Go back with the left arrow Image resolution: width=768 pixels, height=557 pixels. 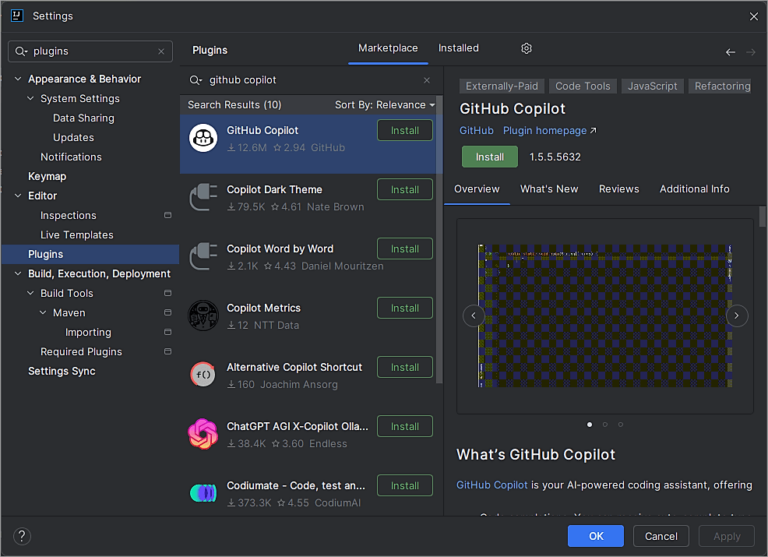(730, 52)
